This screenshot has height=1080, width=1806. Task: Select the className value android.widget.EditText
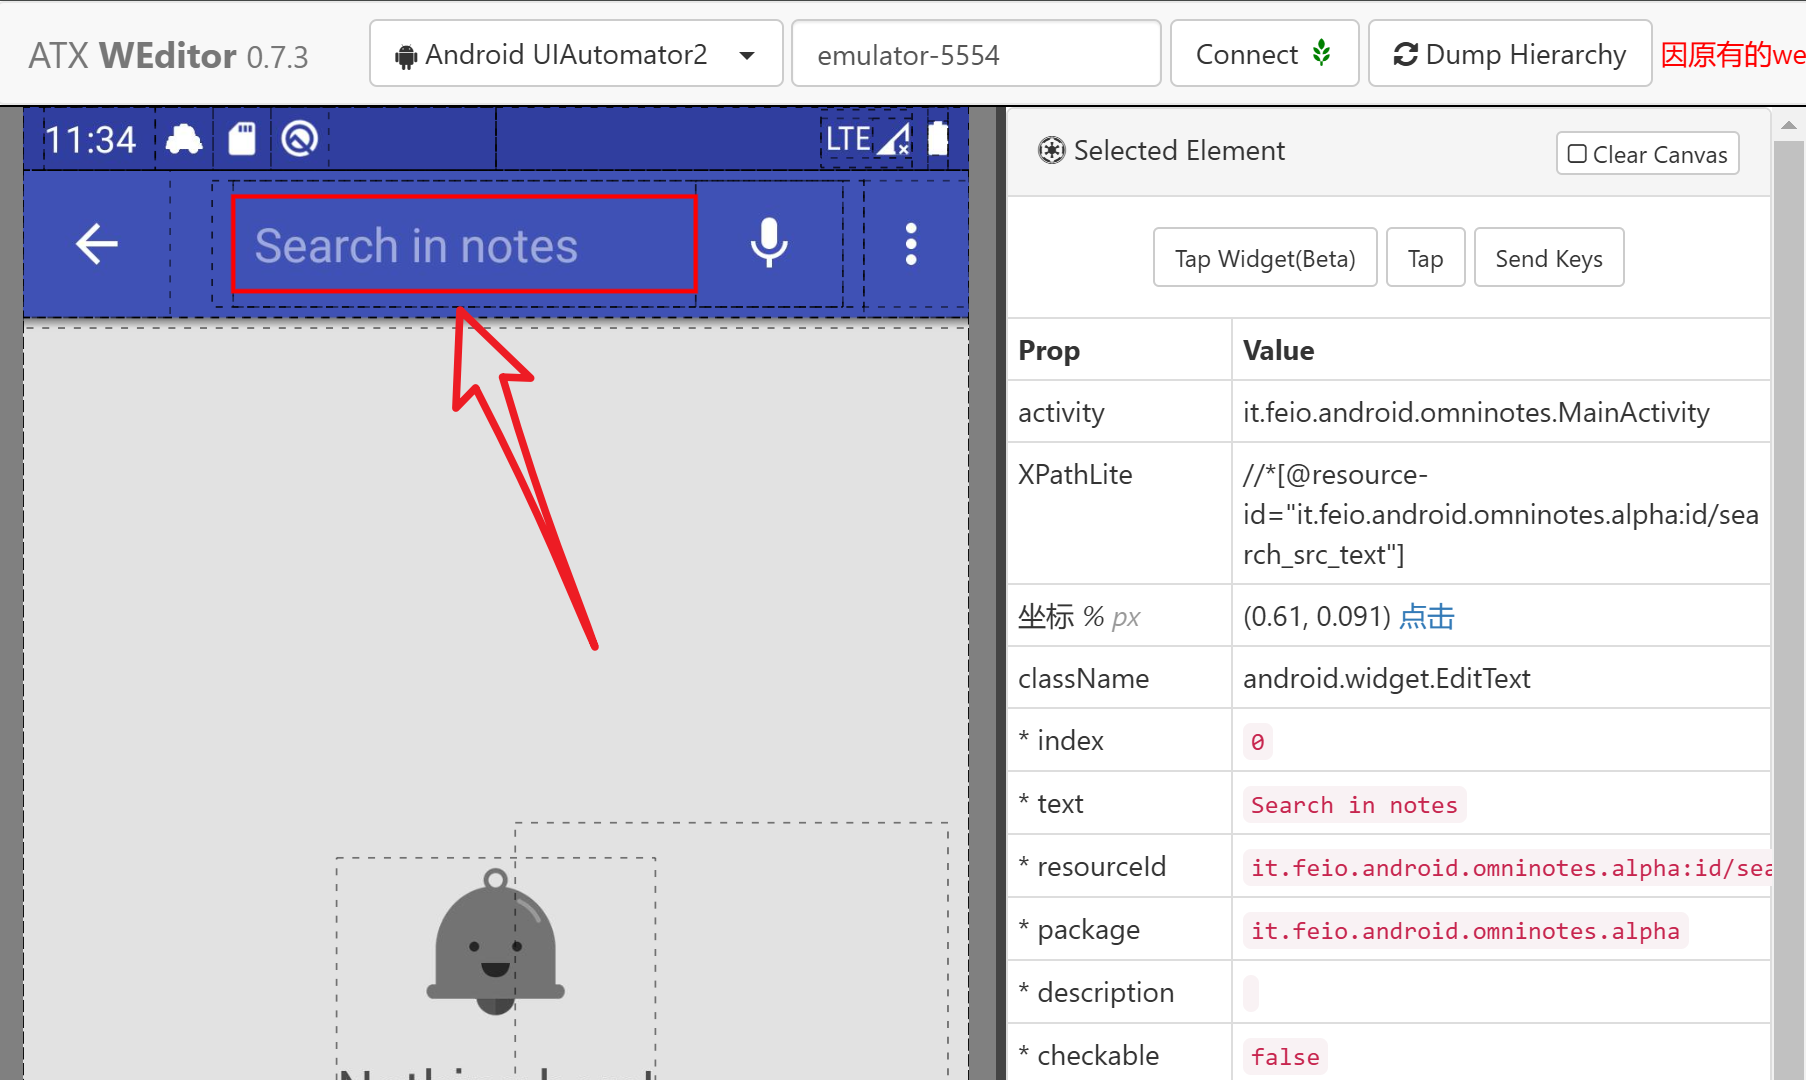[x=1387, y=678]
